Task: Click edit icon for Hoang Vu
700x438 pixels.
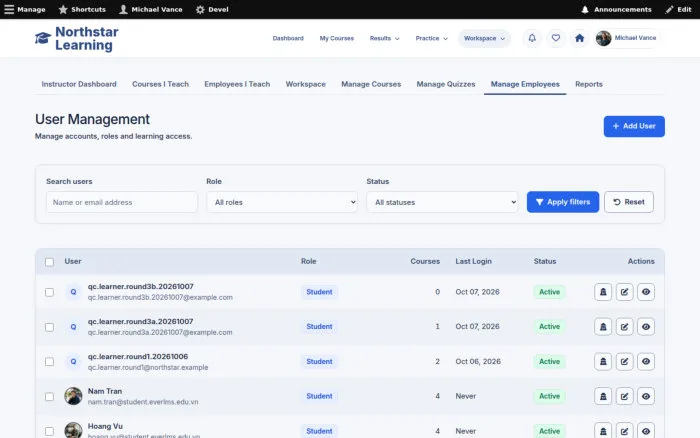Action: pos(624,430)
